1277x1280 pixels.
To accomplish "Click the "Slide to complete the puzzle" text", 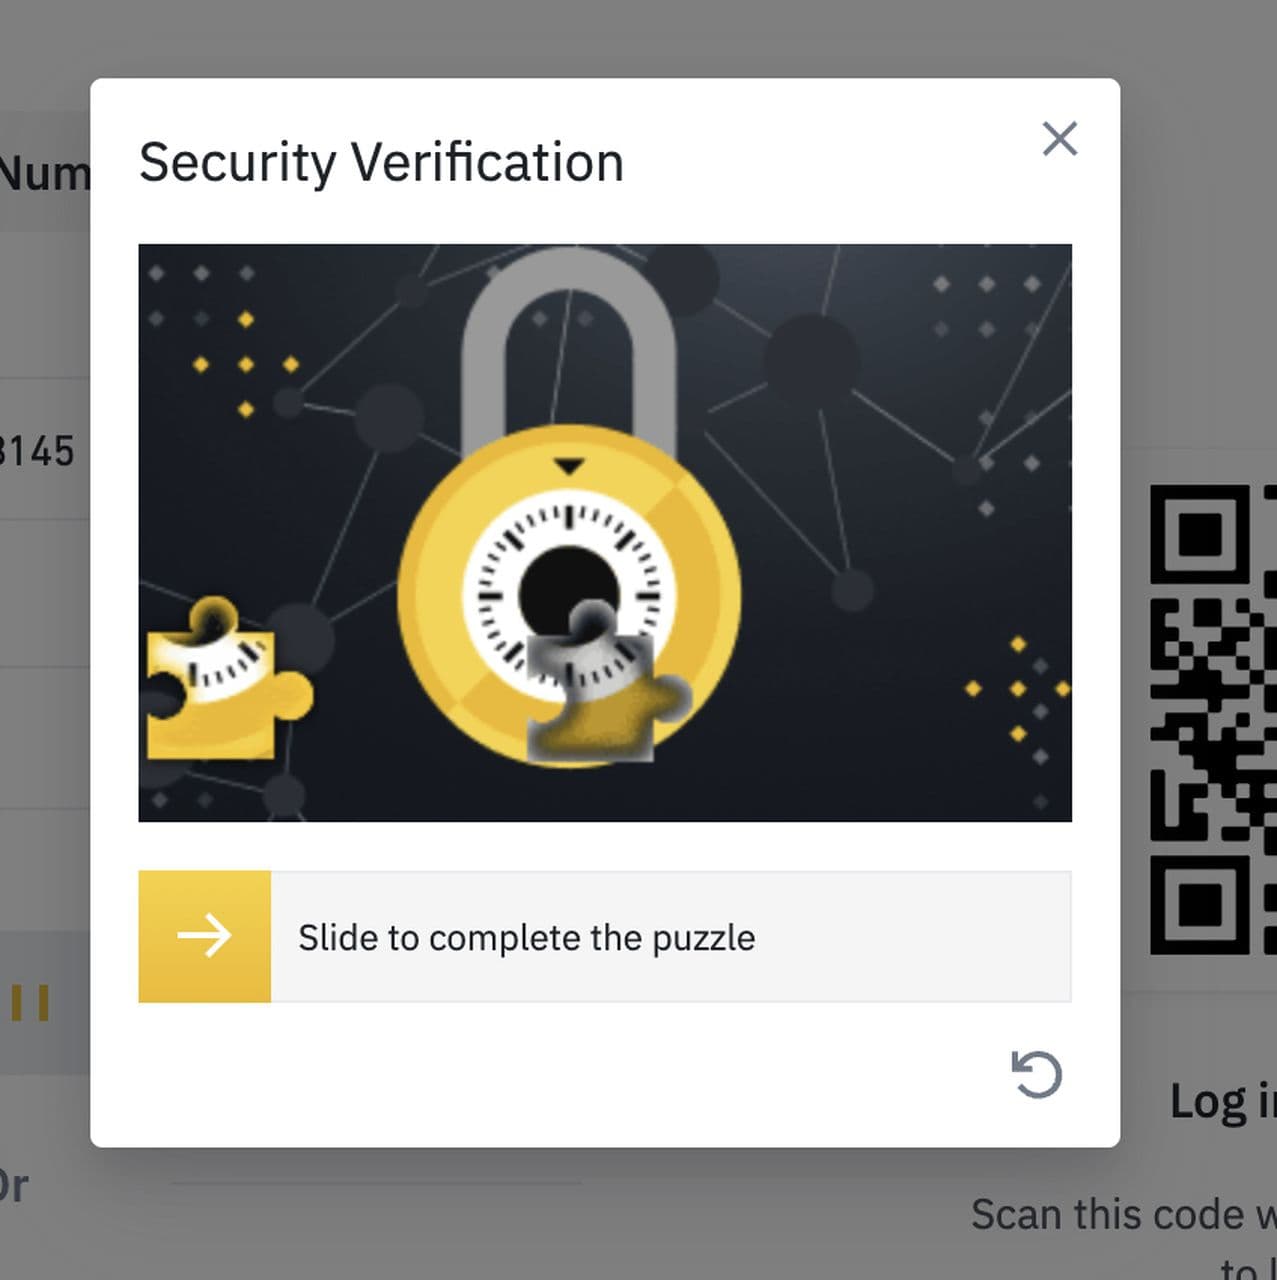I will click(526, 938).
